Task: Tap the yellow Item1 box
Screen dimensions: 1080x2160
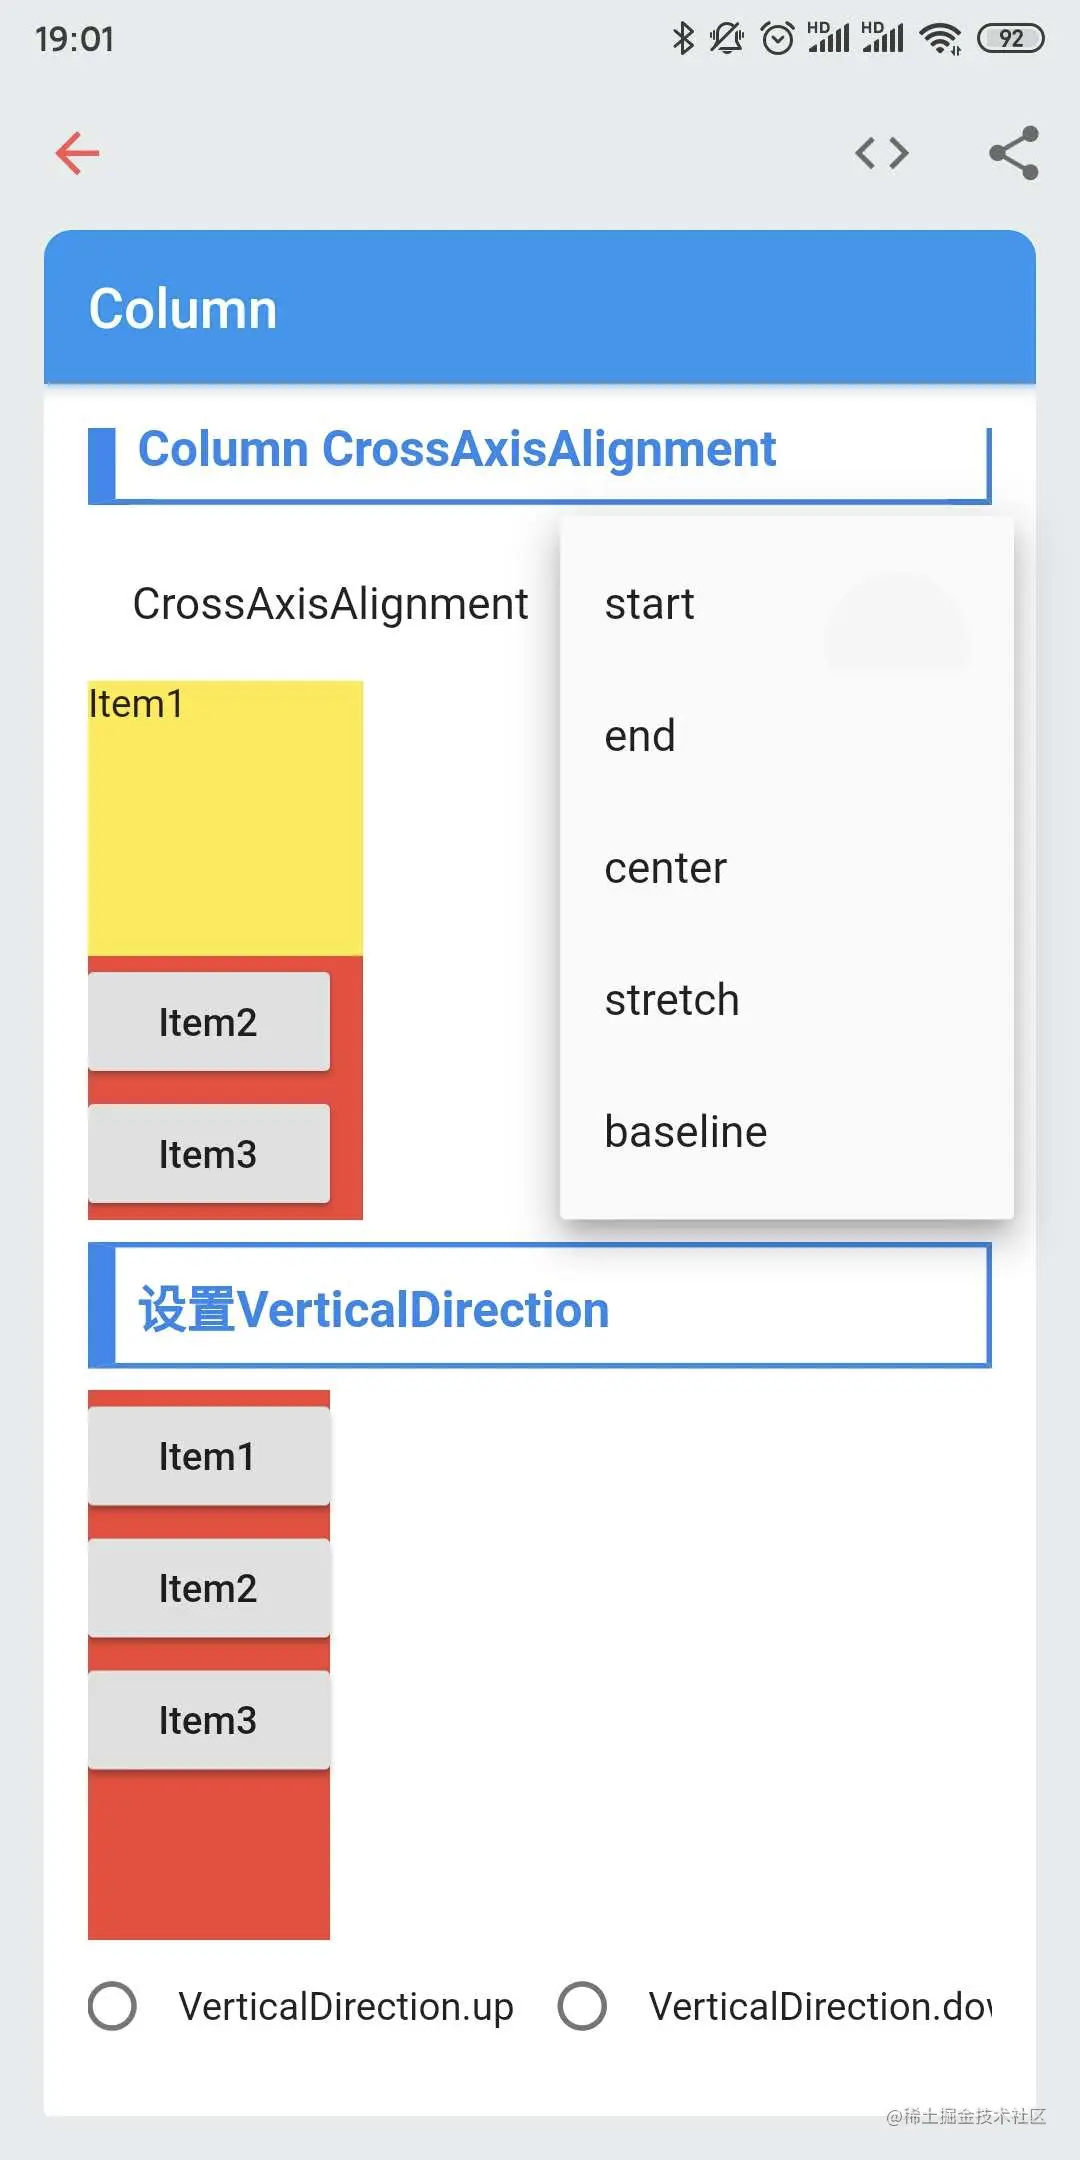Action: (x=225, y=818)
